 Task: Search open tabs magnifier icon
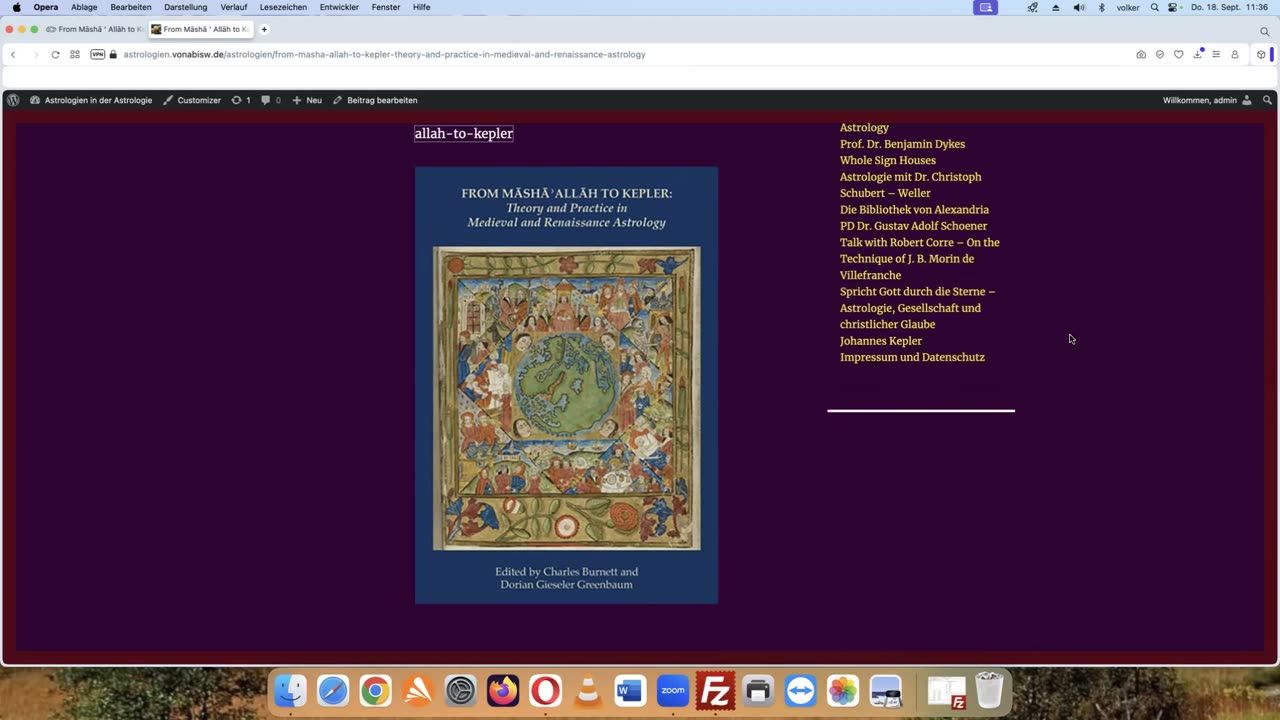point(1264,31)
